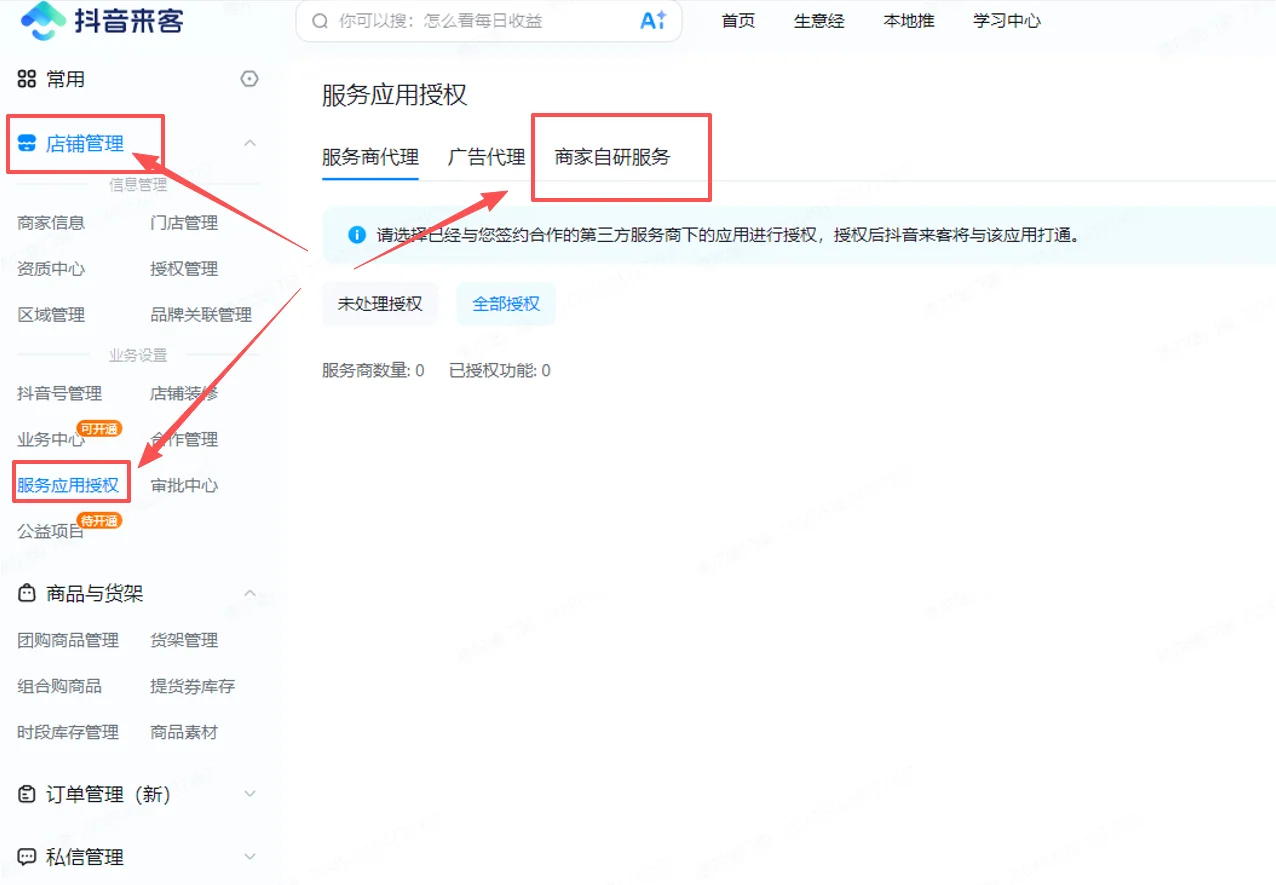Open the 商家自研服务 tab
Screen dimensions: 1276x885
612,157
